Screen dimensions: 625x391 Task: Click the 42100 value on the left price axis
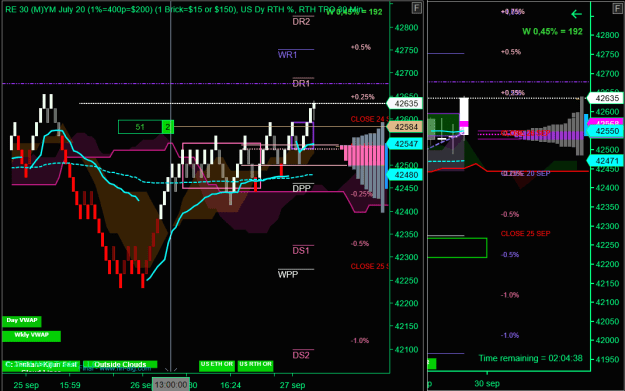pos(407,350)
